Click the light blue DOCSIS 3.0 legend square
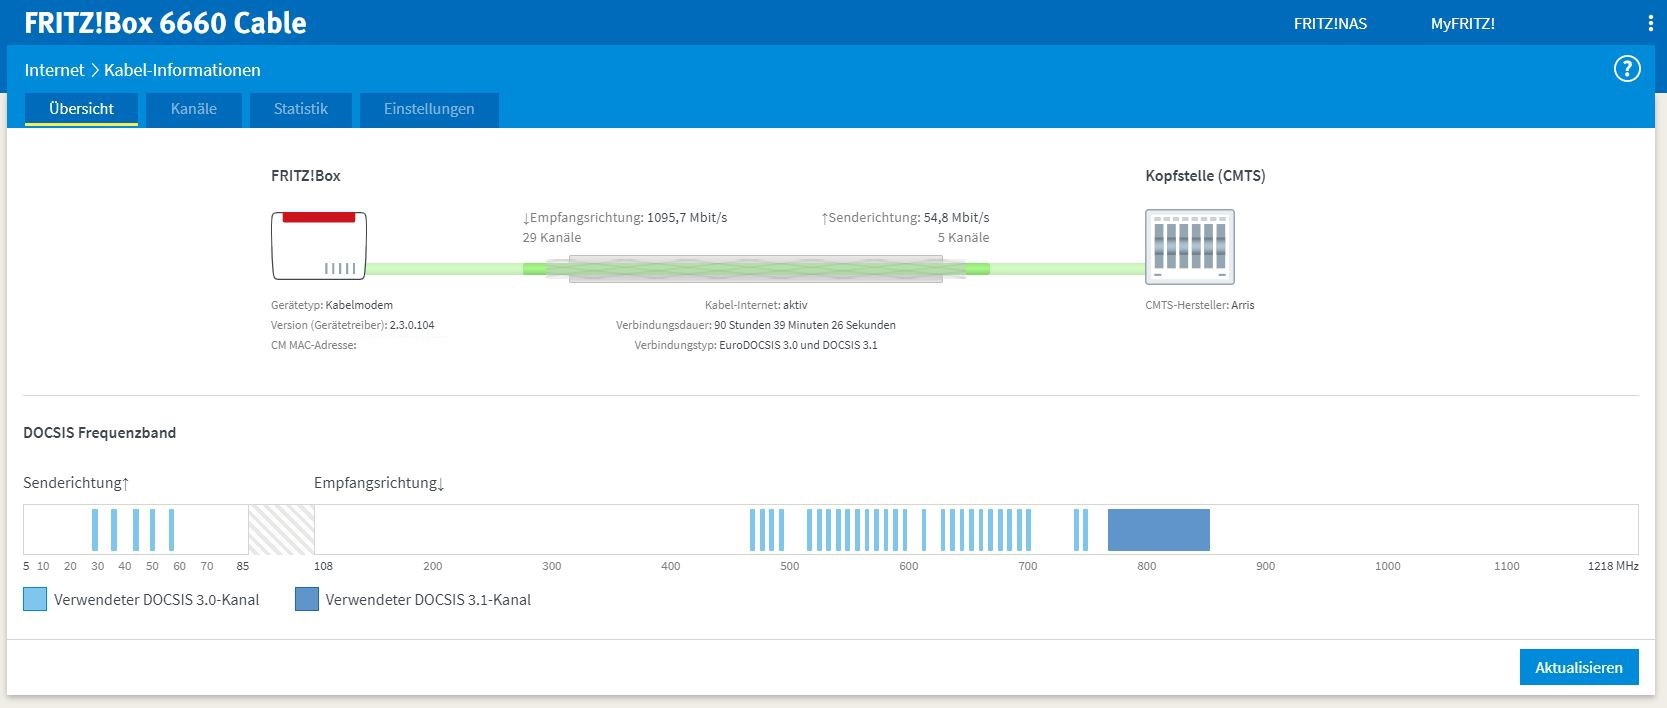The image size is (1667, 708). pos(35,600)
